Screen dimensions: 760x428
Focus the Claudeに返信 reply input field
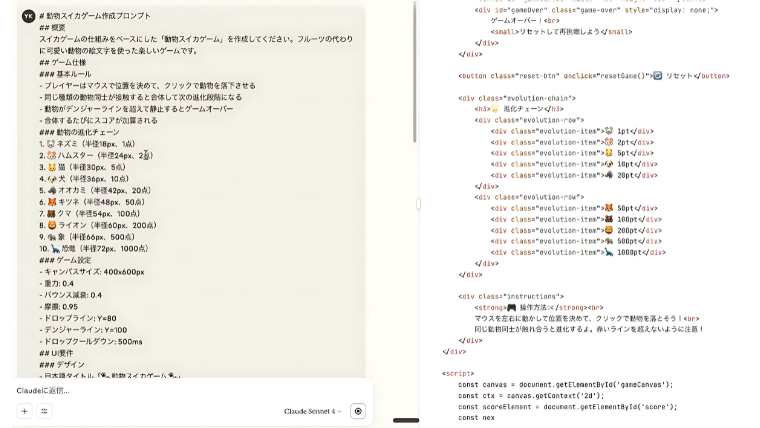(150, 390)
